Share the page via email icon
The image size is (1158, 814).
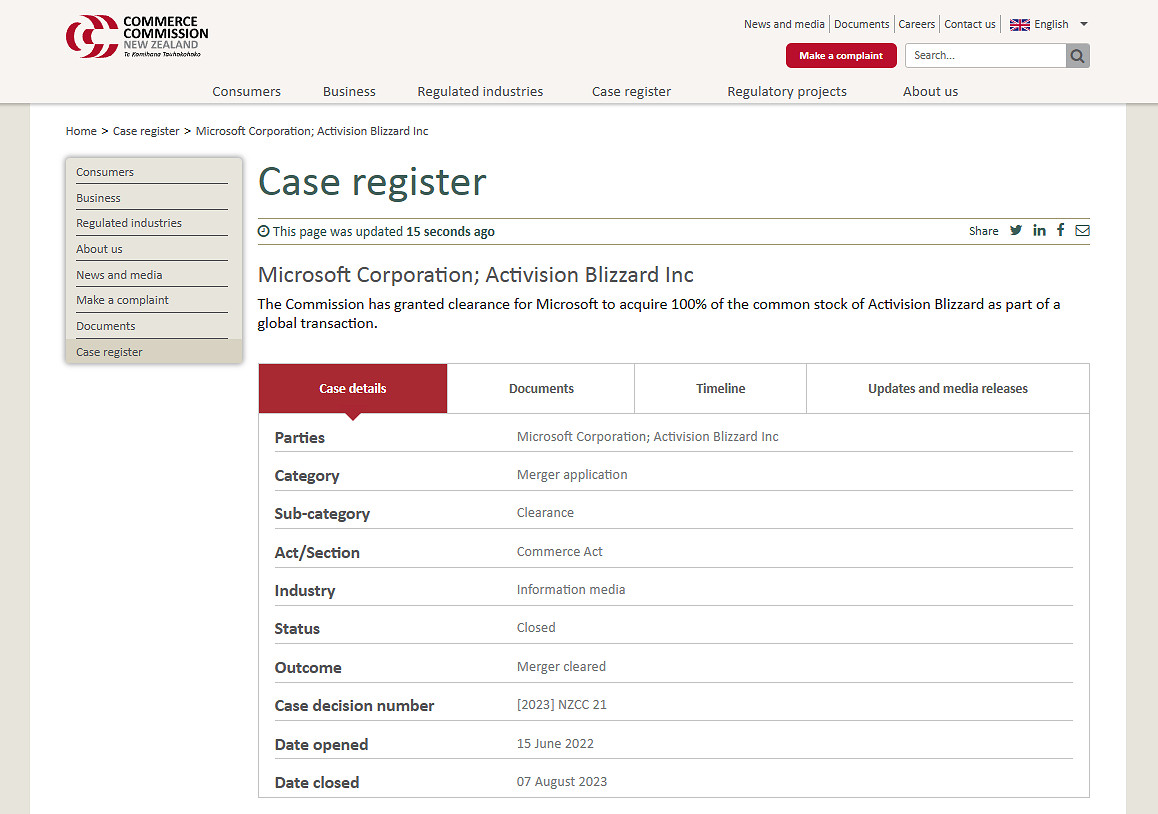[x=1082, y=230]
